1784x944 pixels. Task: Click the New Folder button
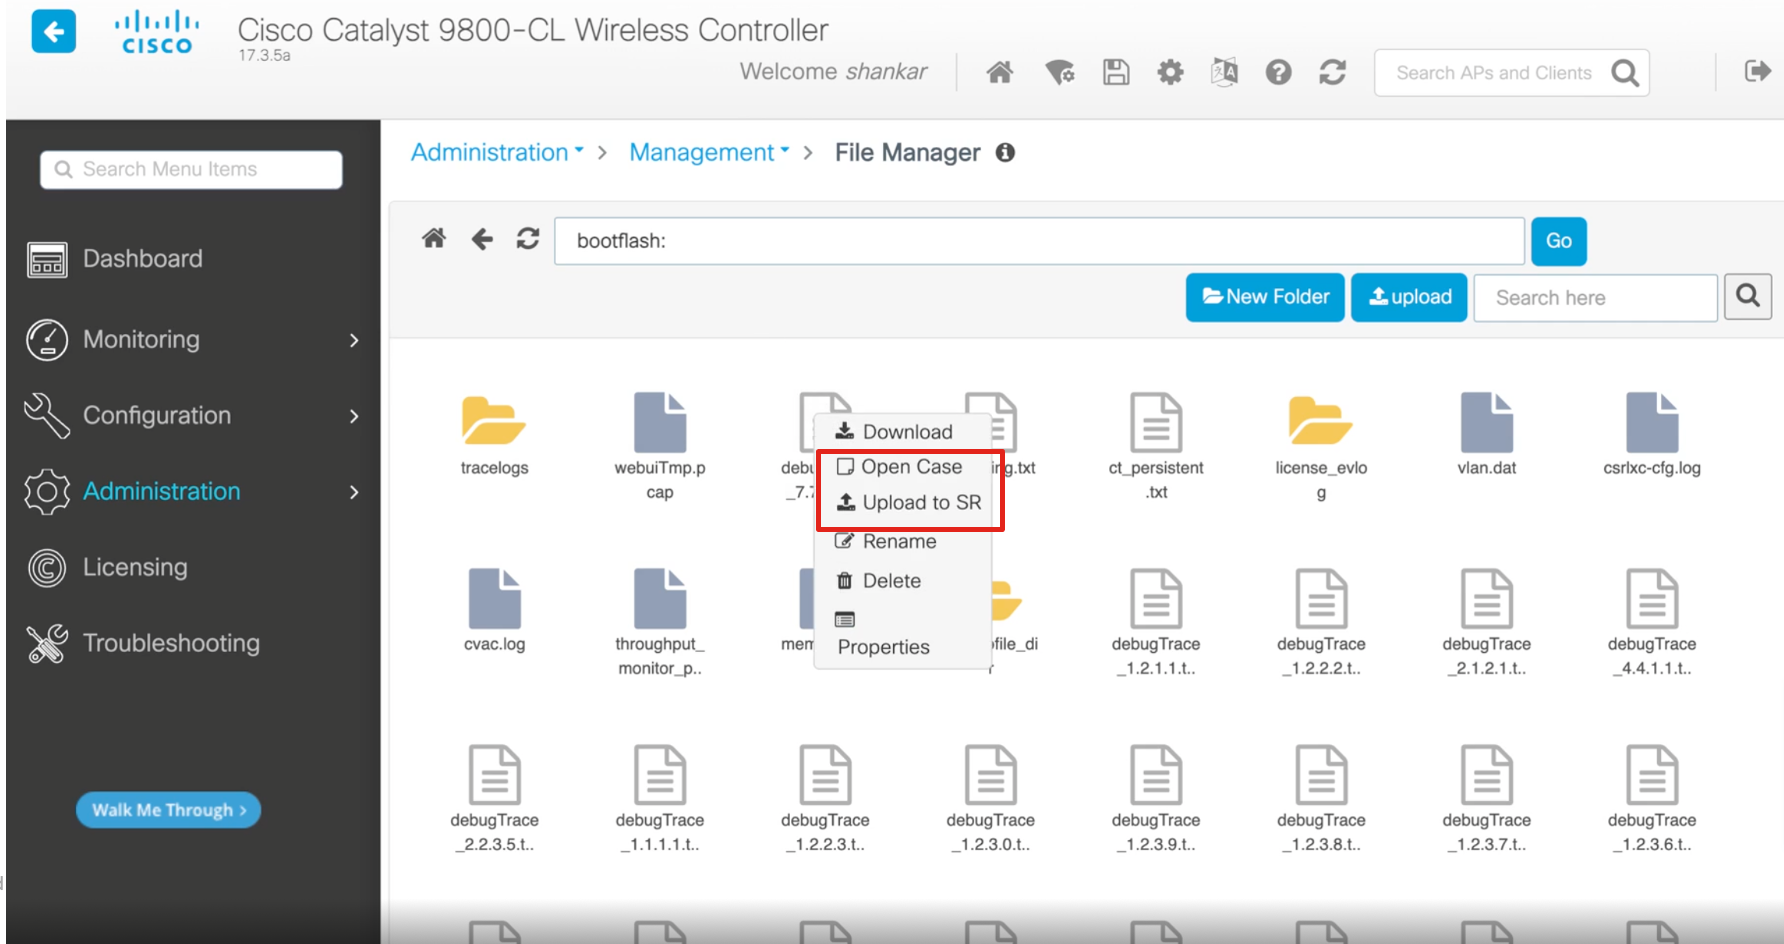coord(1265,297)
